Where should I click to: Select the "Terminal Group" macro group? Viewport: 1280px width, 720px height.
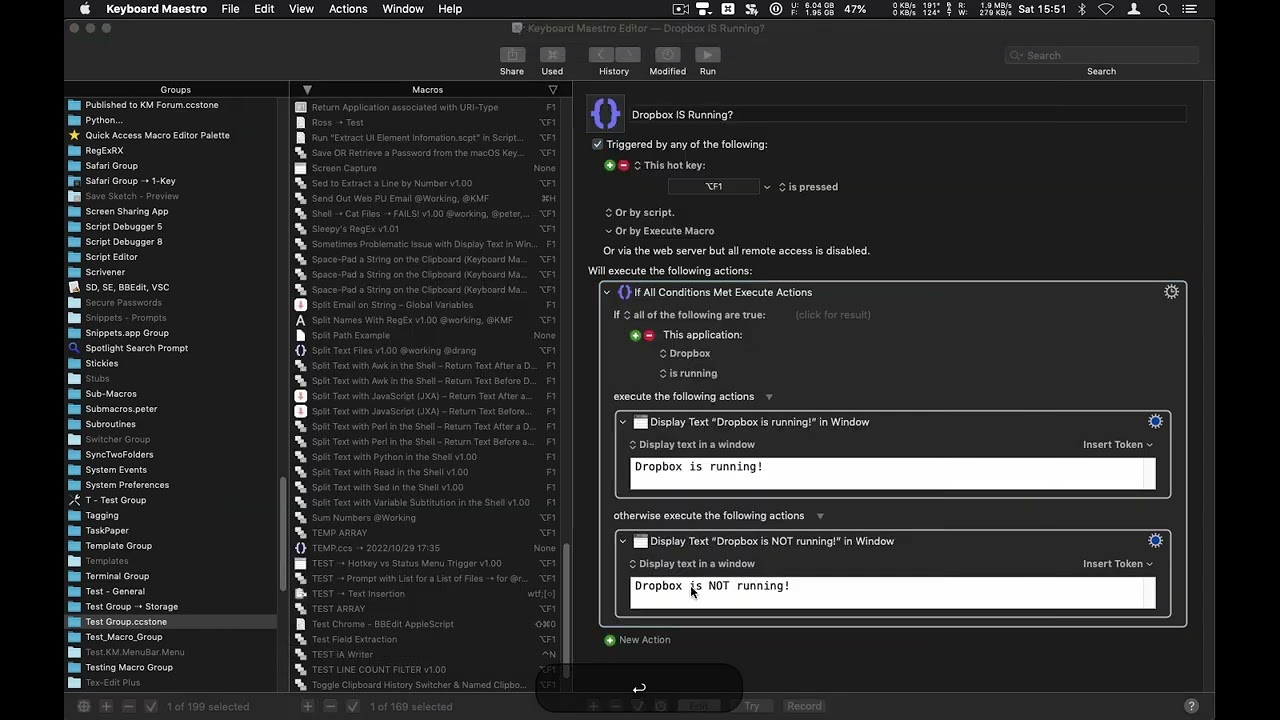pos(171,576)
